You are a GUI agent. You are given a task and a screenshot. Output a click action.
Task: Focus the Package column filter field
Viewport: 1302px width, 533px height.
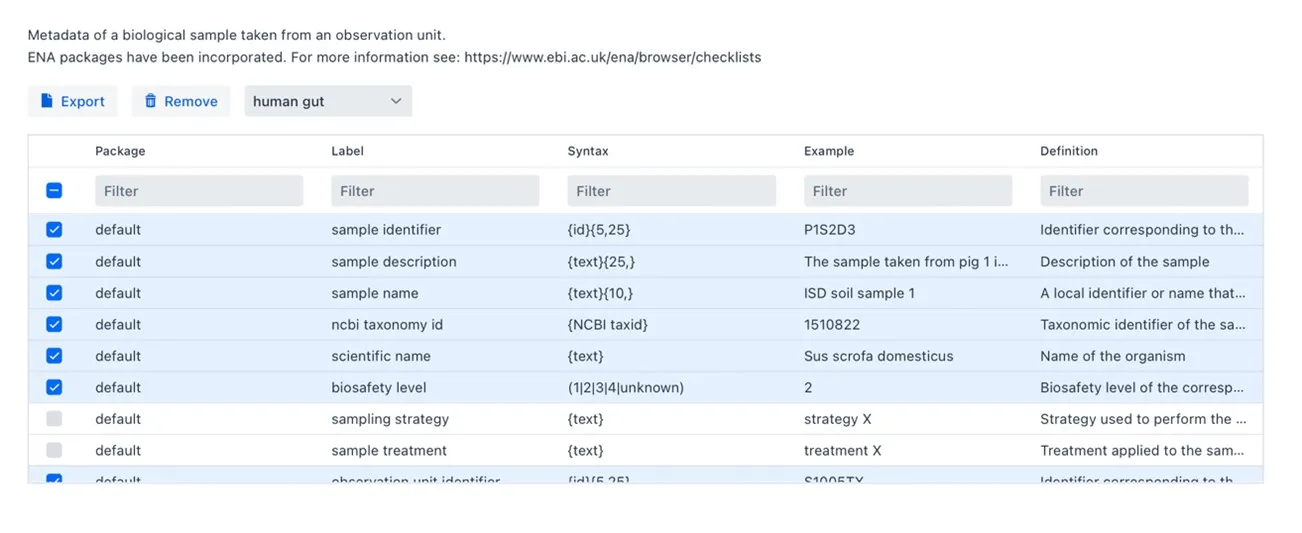(x=199, y=191)
